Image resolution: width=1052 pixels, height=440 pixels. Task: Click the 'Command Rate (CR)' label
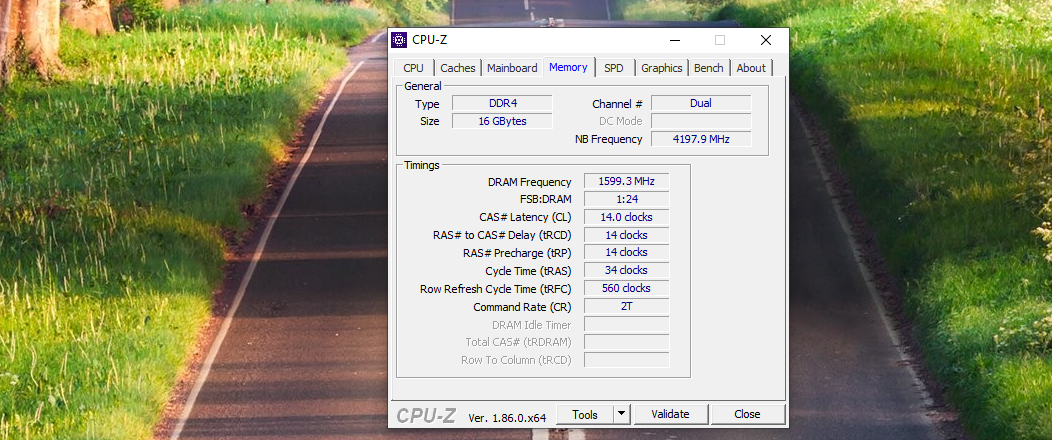click(522, 307)
